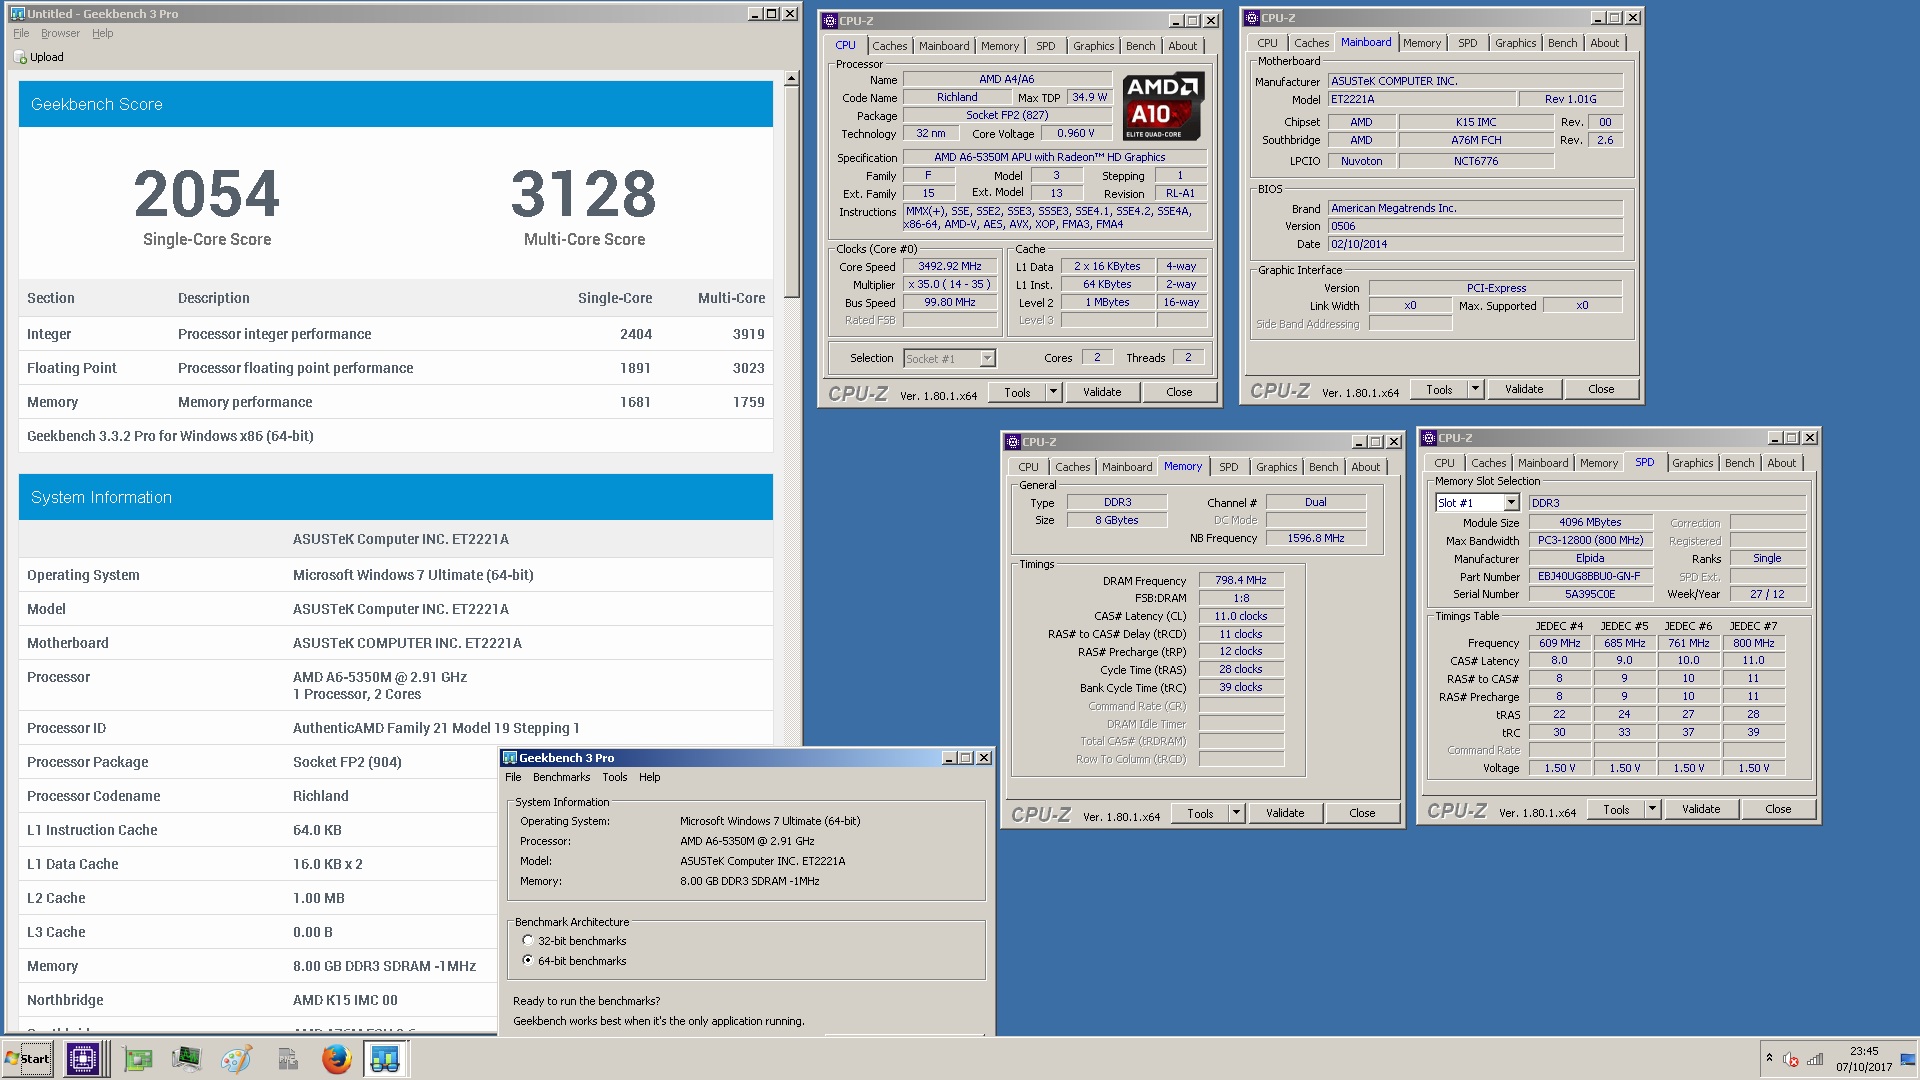
Task: Open About tab in SPD window
Action: click(x=1781, y=463)
